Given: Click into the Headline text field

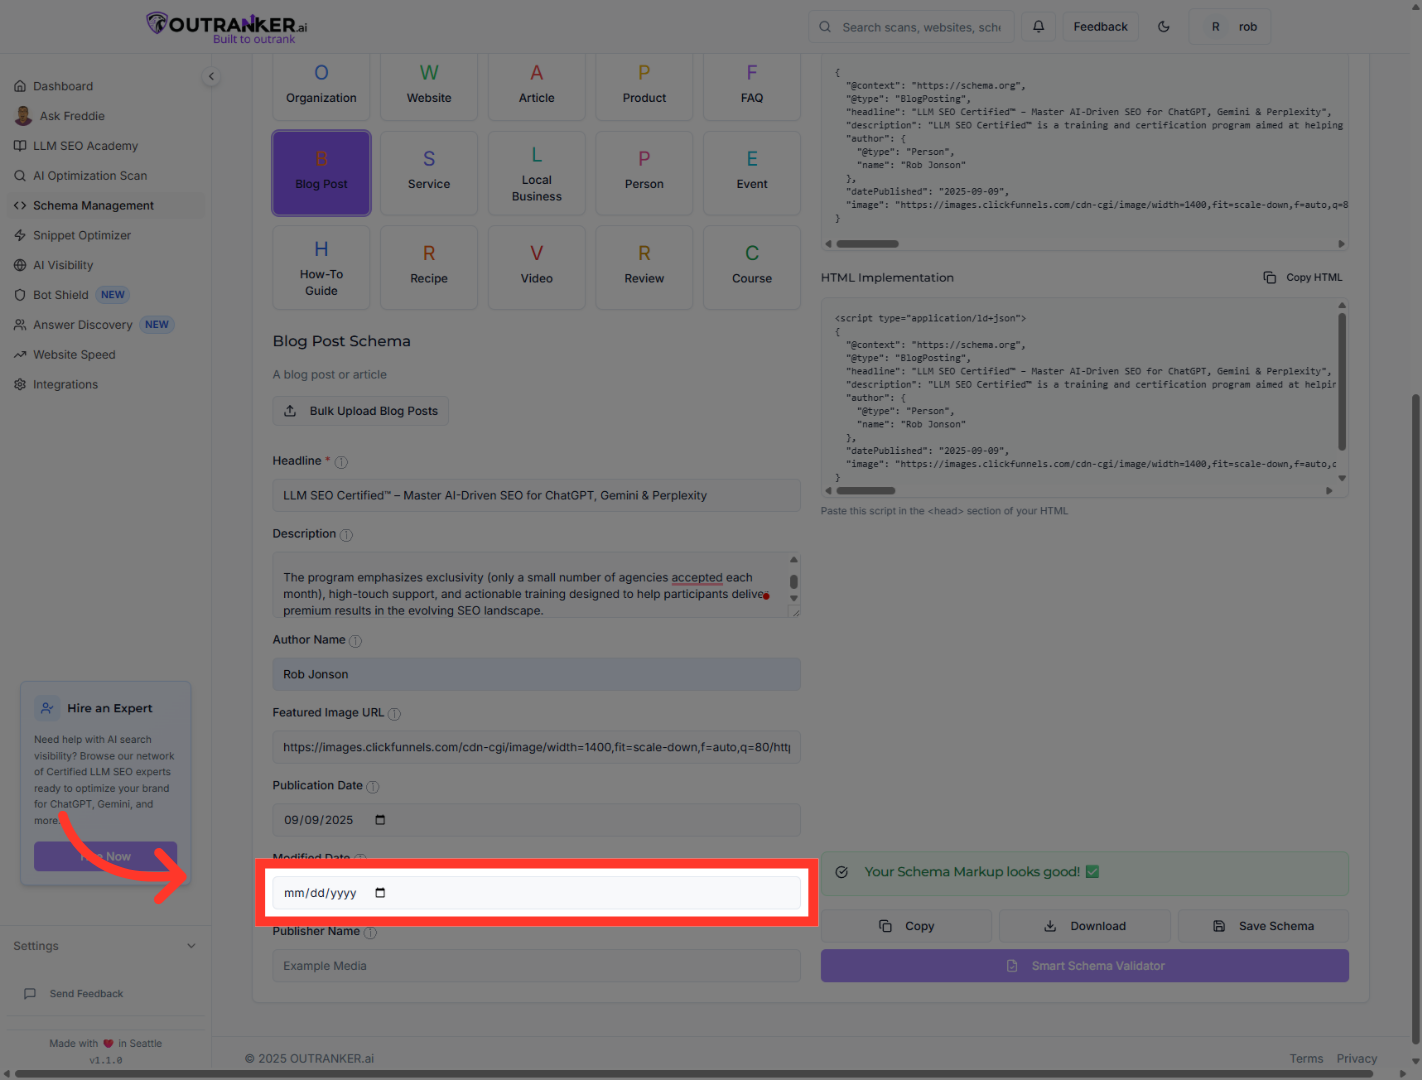Looking at the screenshot, I should [x=537, y=495].
